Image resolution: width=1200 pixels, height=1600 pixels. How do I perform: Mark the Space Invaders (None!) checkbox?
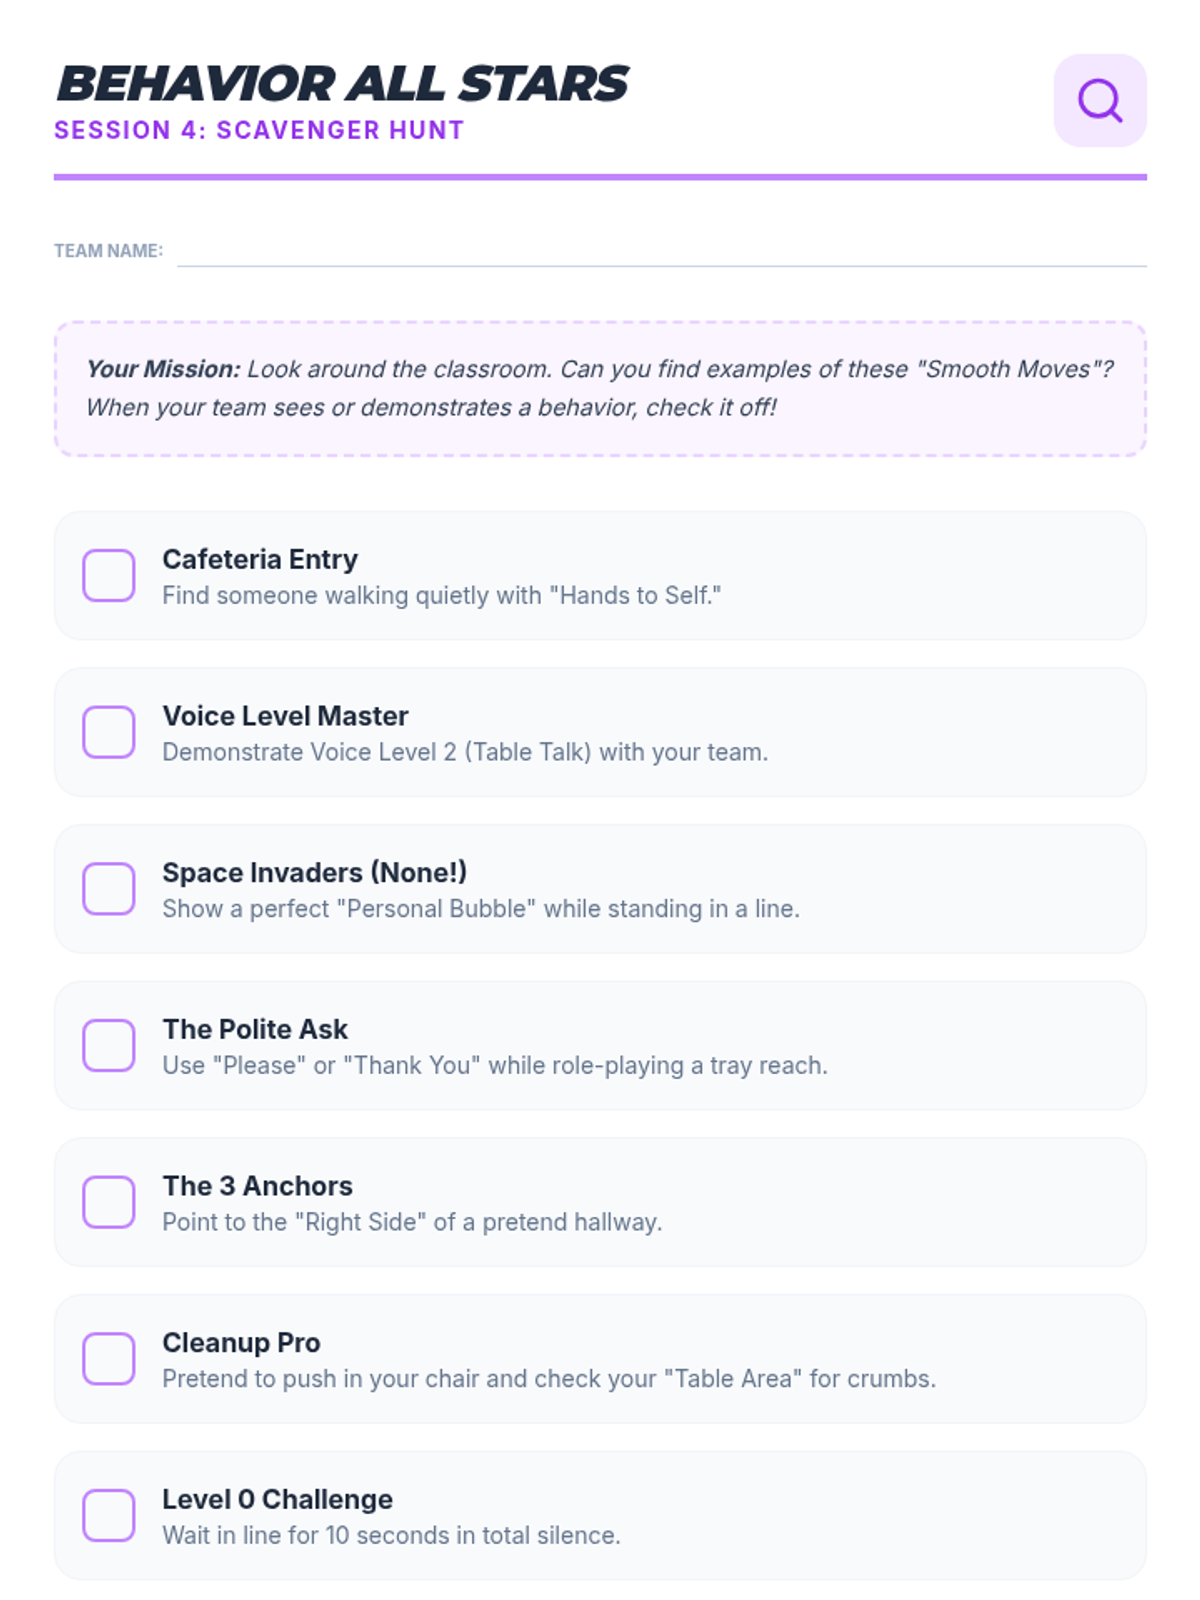(109, 888)
